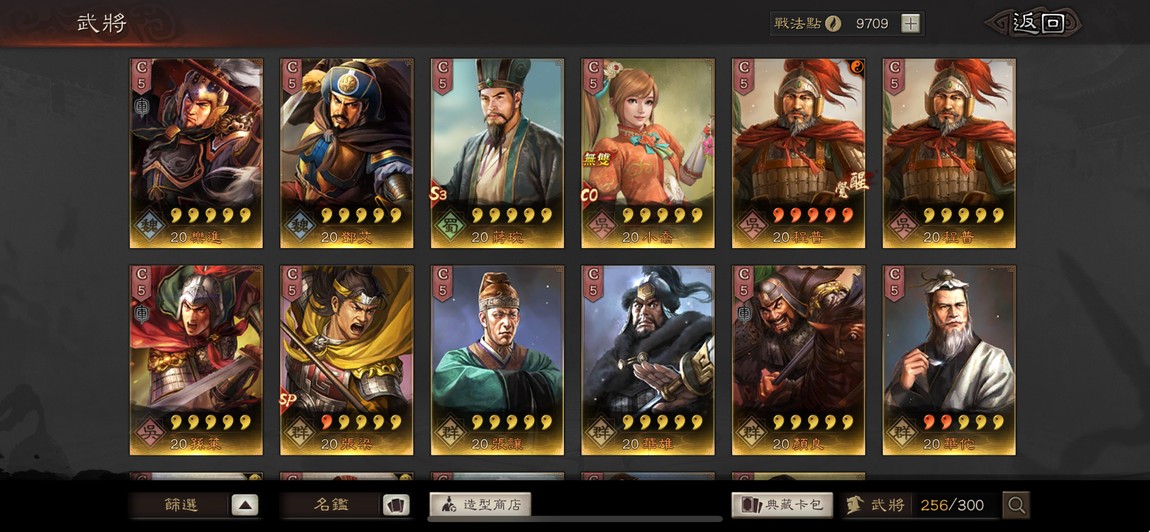Viewport: 1150px width, 532px height.
Task: Open the magnifier search icon
Action: click(x=1017, y=505)
